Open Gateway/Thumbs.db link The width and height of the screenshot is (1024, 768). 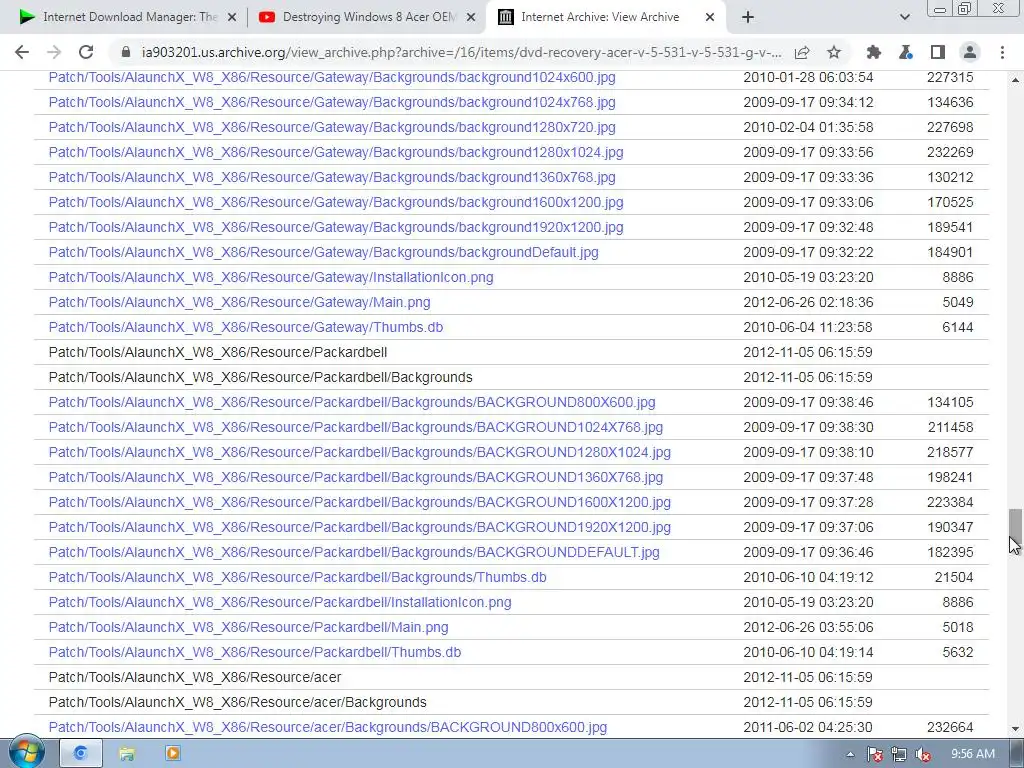pyautogui.click(x=246, y=327)
